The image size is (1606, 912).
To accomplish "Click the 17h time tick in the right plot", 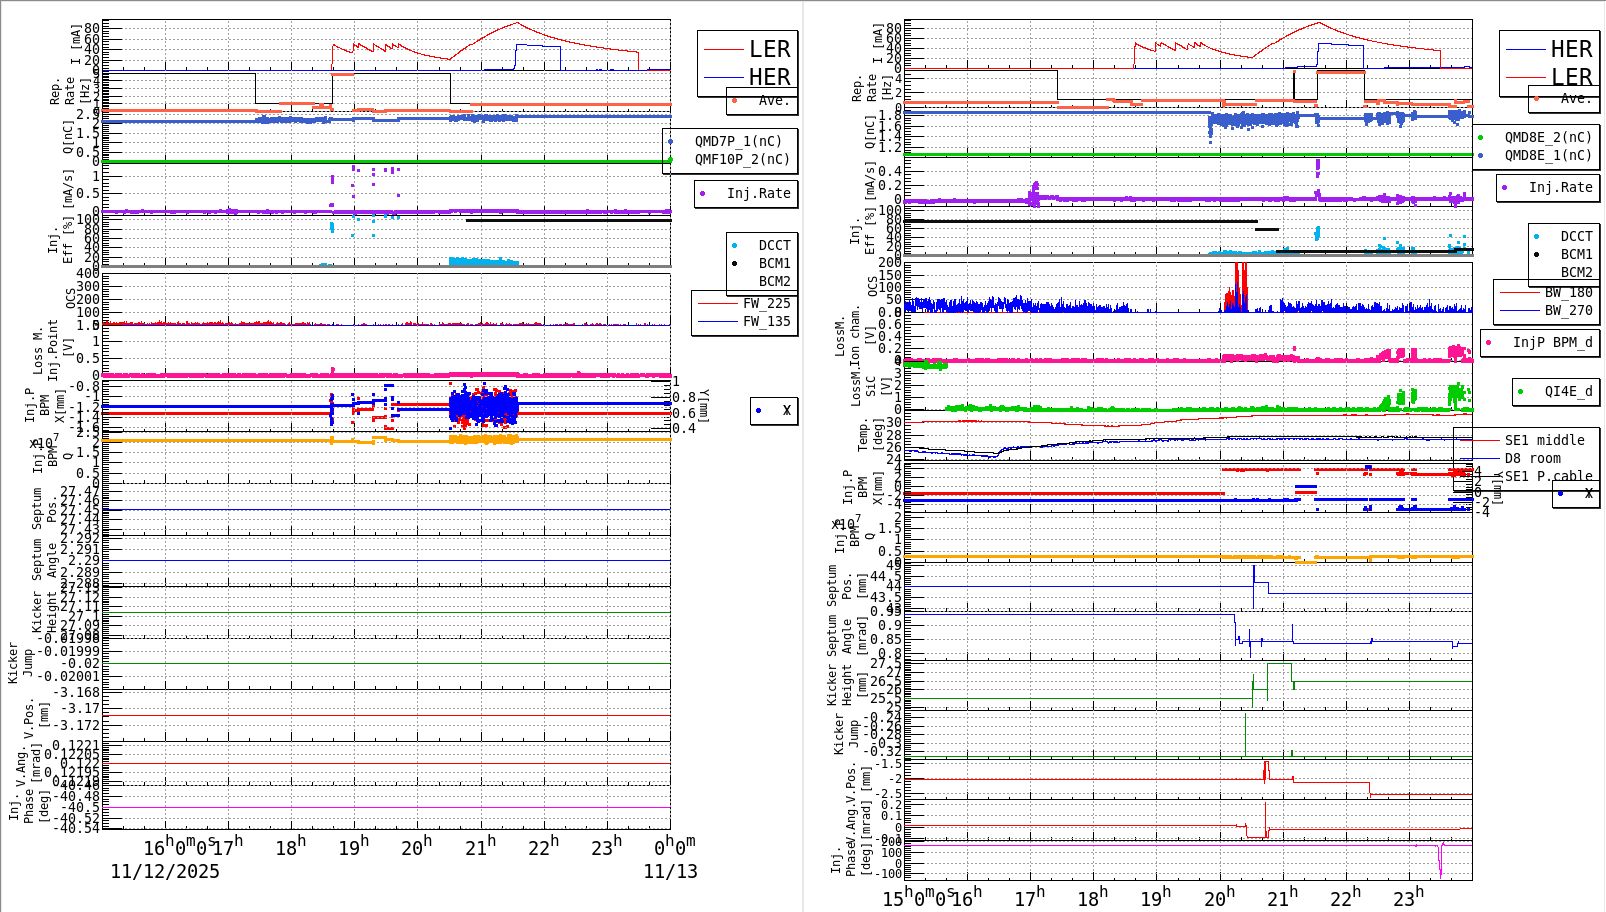I will click(1029, 896).
